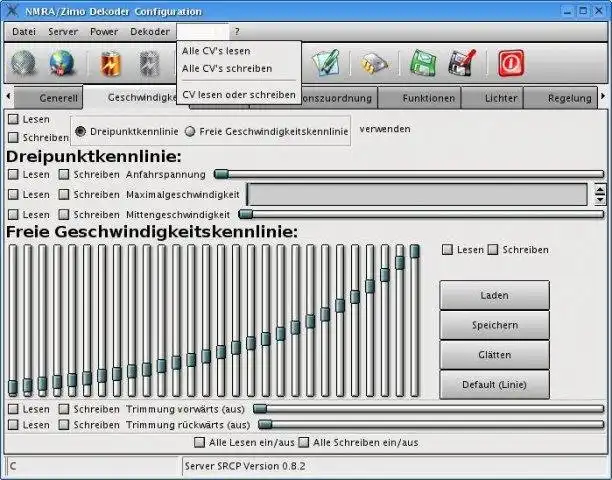This screenshot has width=612, height=480.
Task: Click the status field showing "C"
Action: pyautogui.click(x=93, y=466)
